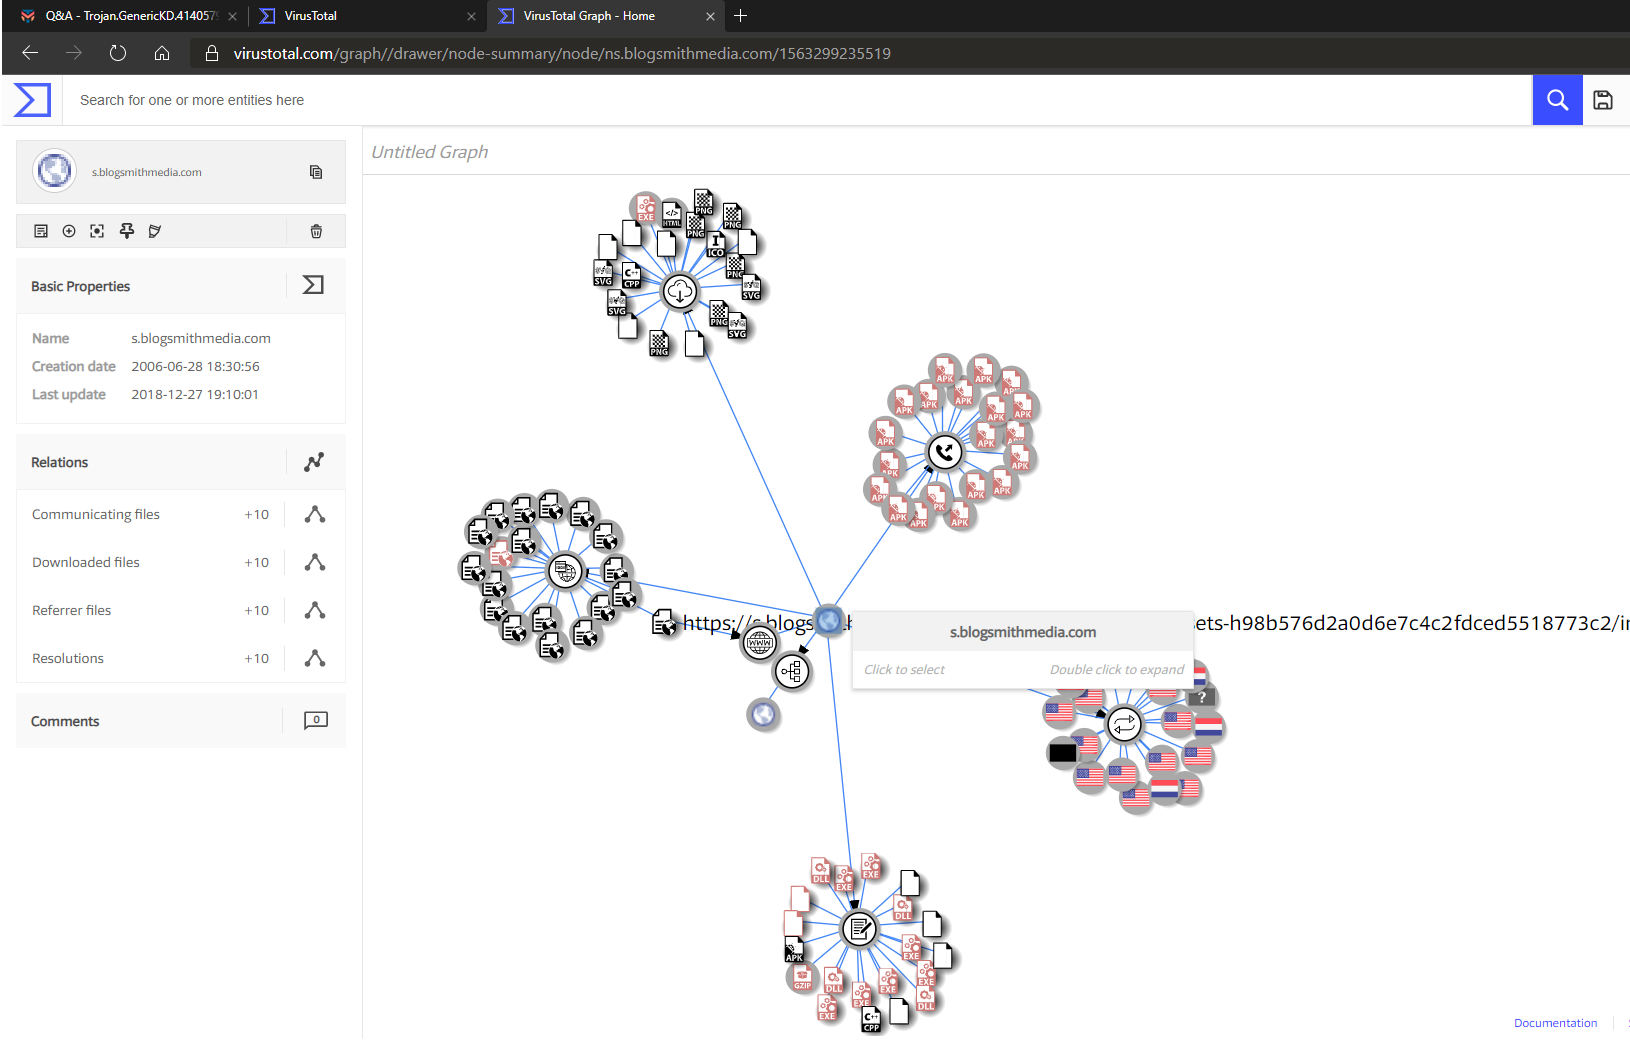1630x1043 pixels.
Task: Save the graph with the floppy disk icon
Action: [1603, 100]
